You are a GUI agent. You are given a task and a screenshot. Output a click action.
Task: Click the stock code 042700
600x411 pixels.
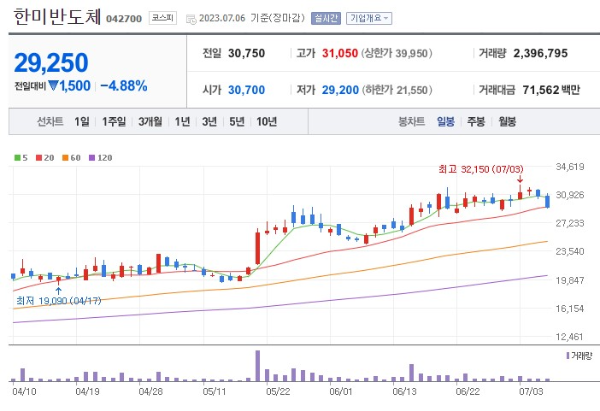[x=124, y=19]
